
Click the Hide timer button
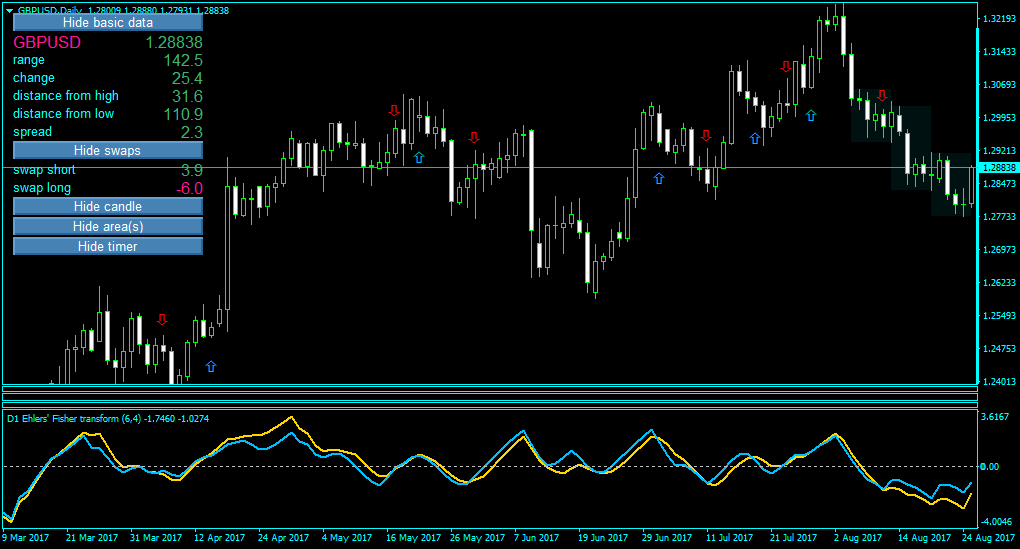[x=108, y=247]
